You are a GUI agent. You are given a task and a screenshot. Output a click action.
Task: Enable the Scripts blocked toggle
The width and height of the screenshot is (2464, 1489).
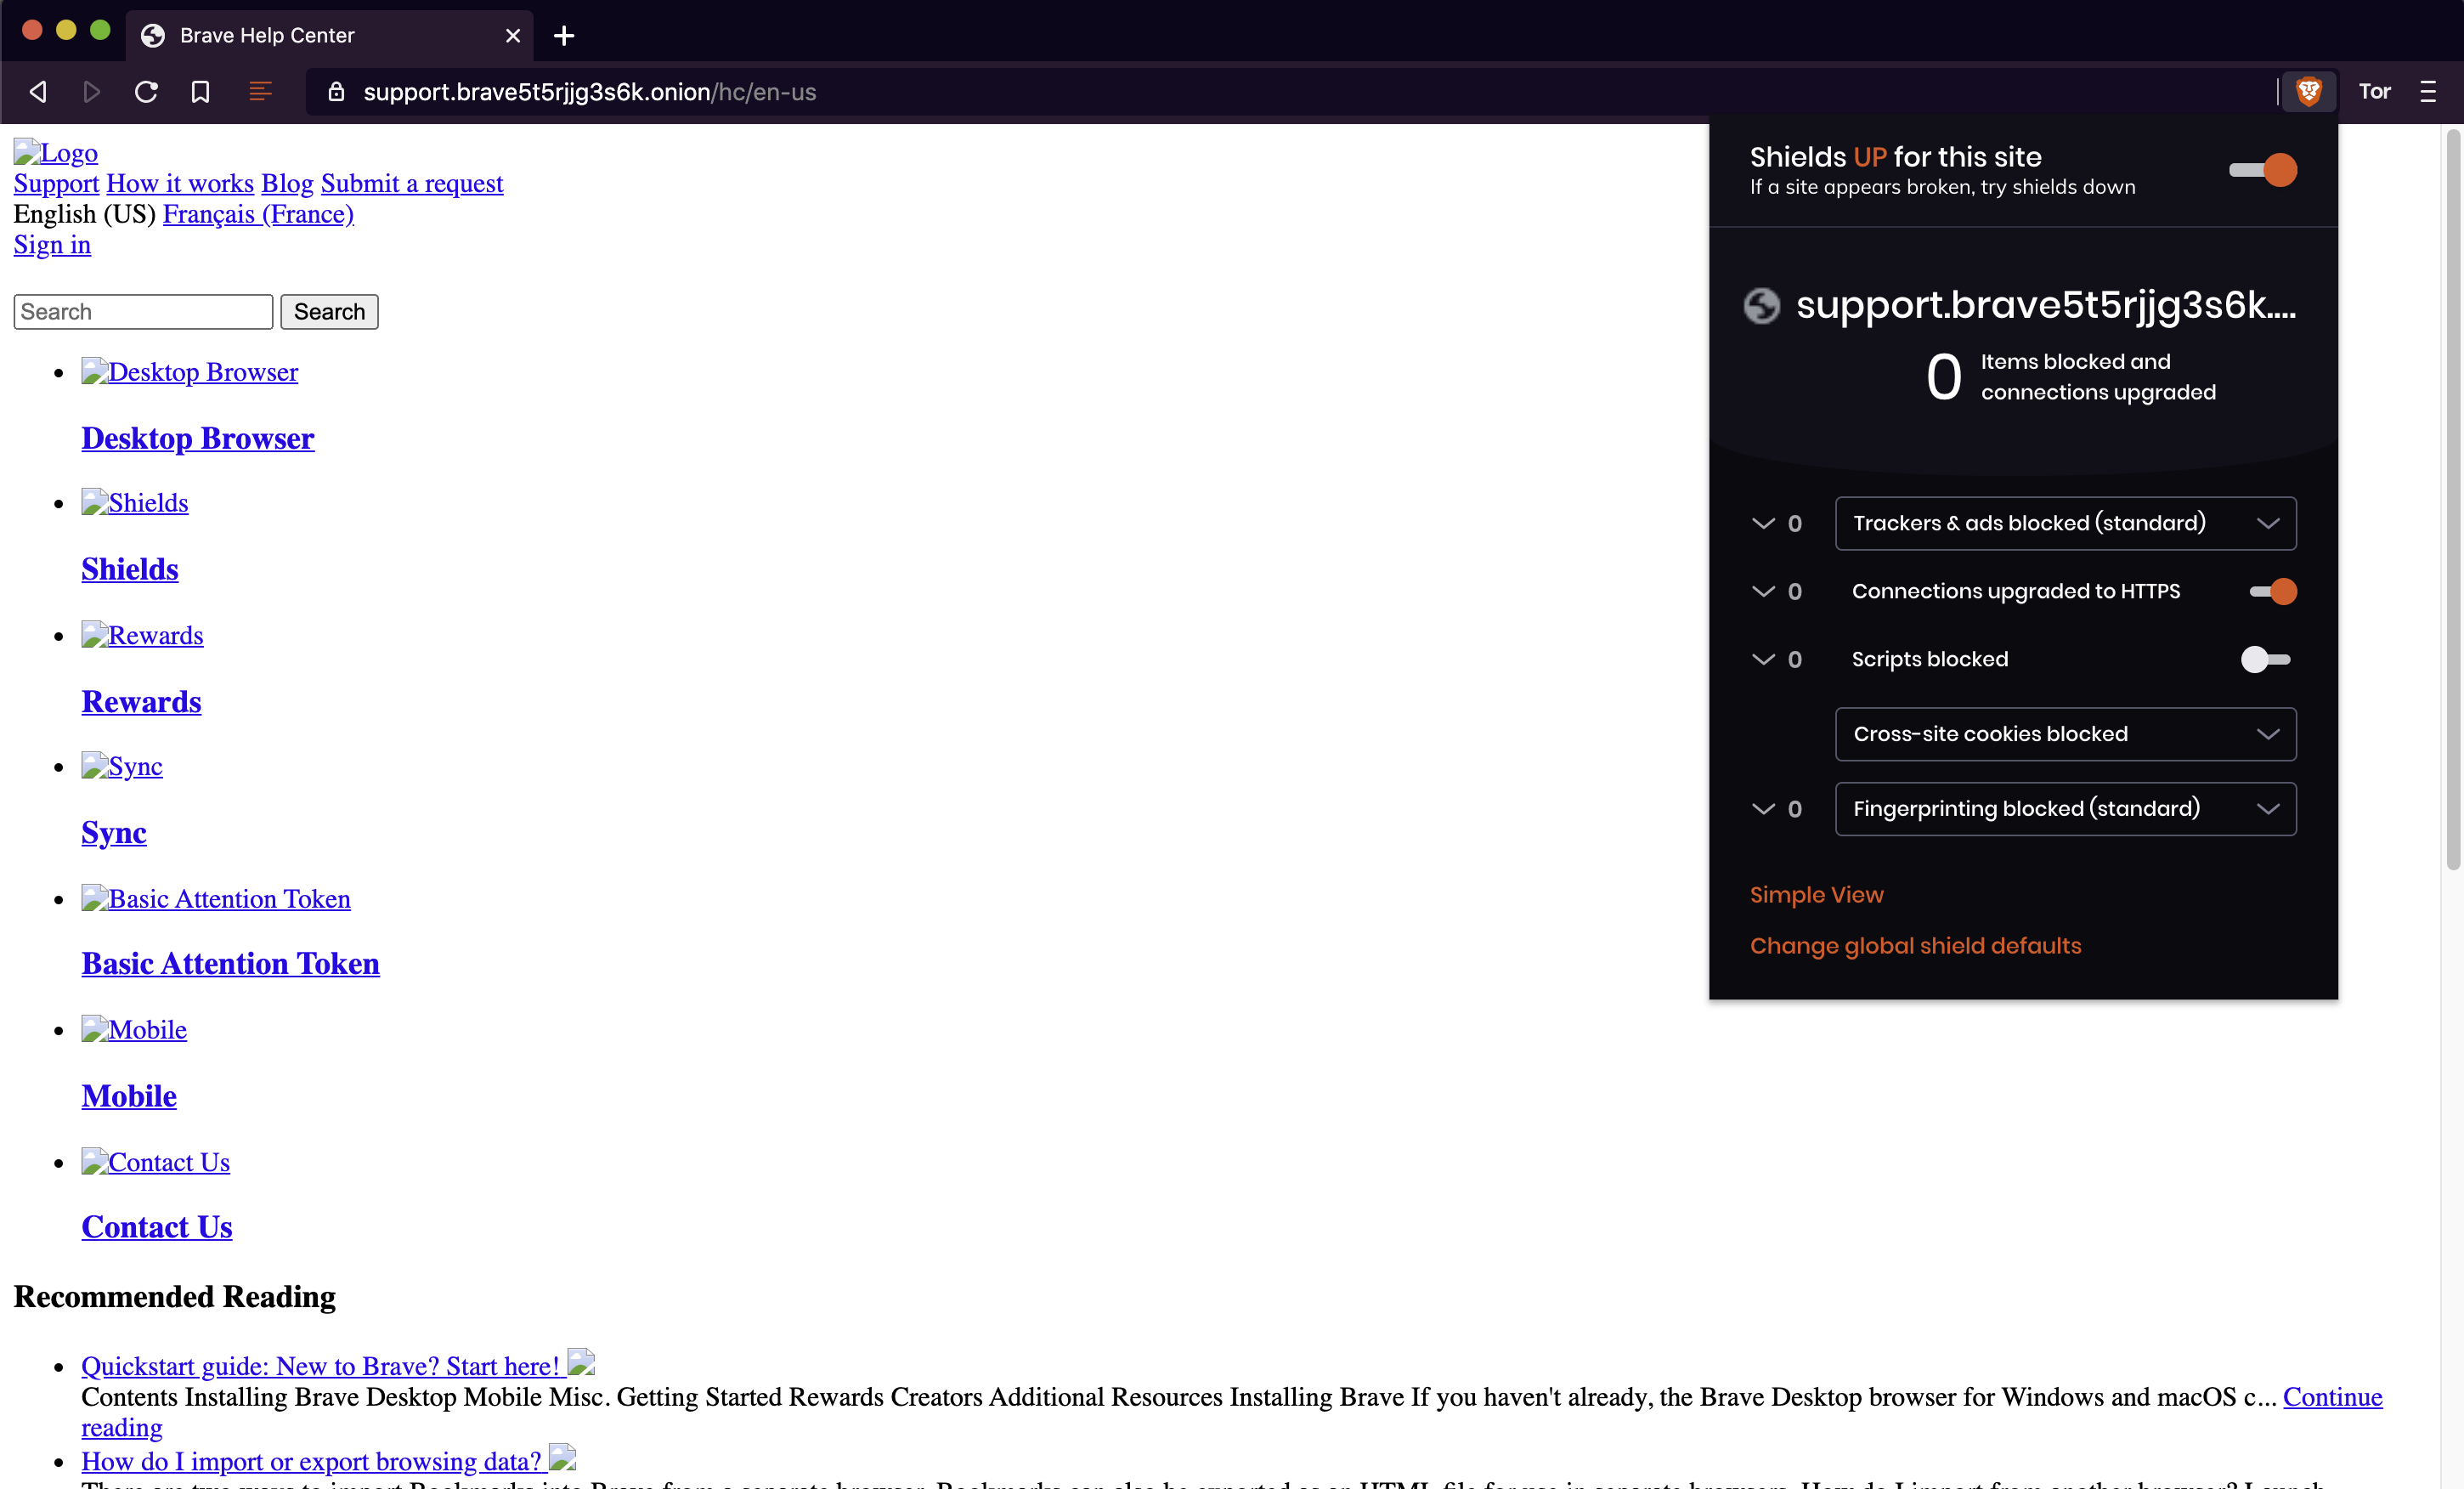pos(2265,659)
